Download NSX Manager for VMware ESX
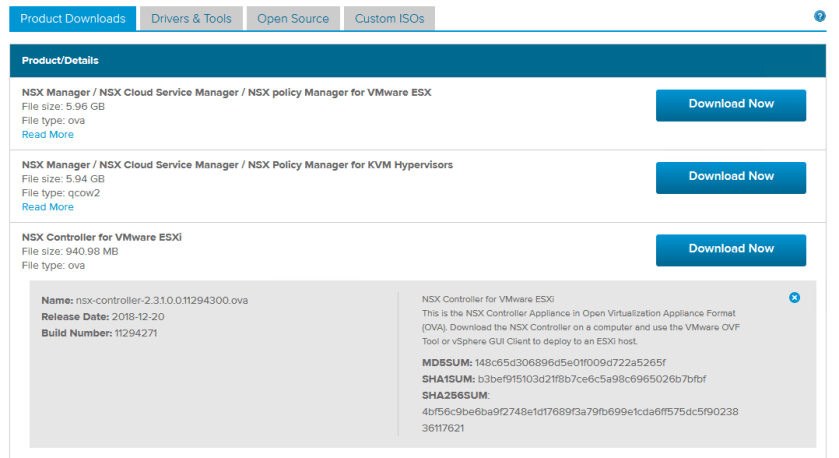The width and height of the screenshot is (839, 458). 731,105
